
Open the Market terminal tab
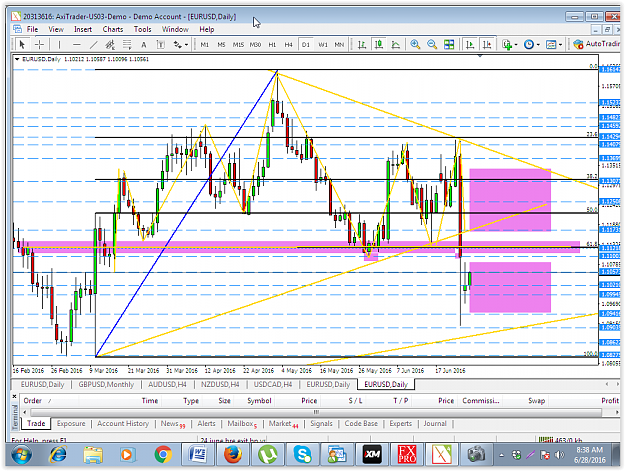pos(283,424)
